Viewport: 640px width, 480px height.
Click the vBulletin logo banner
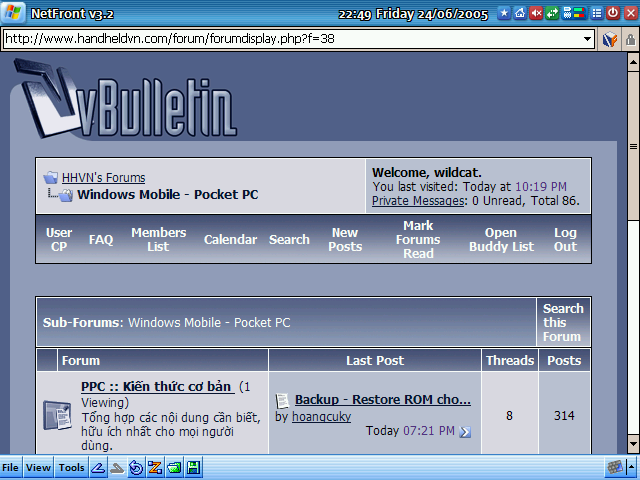pyautogui.click(x=124, y=98)
